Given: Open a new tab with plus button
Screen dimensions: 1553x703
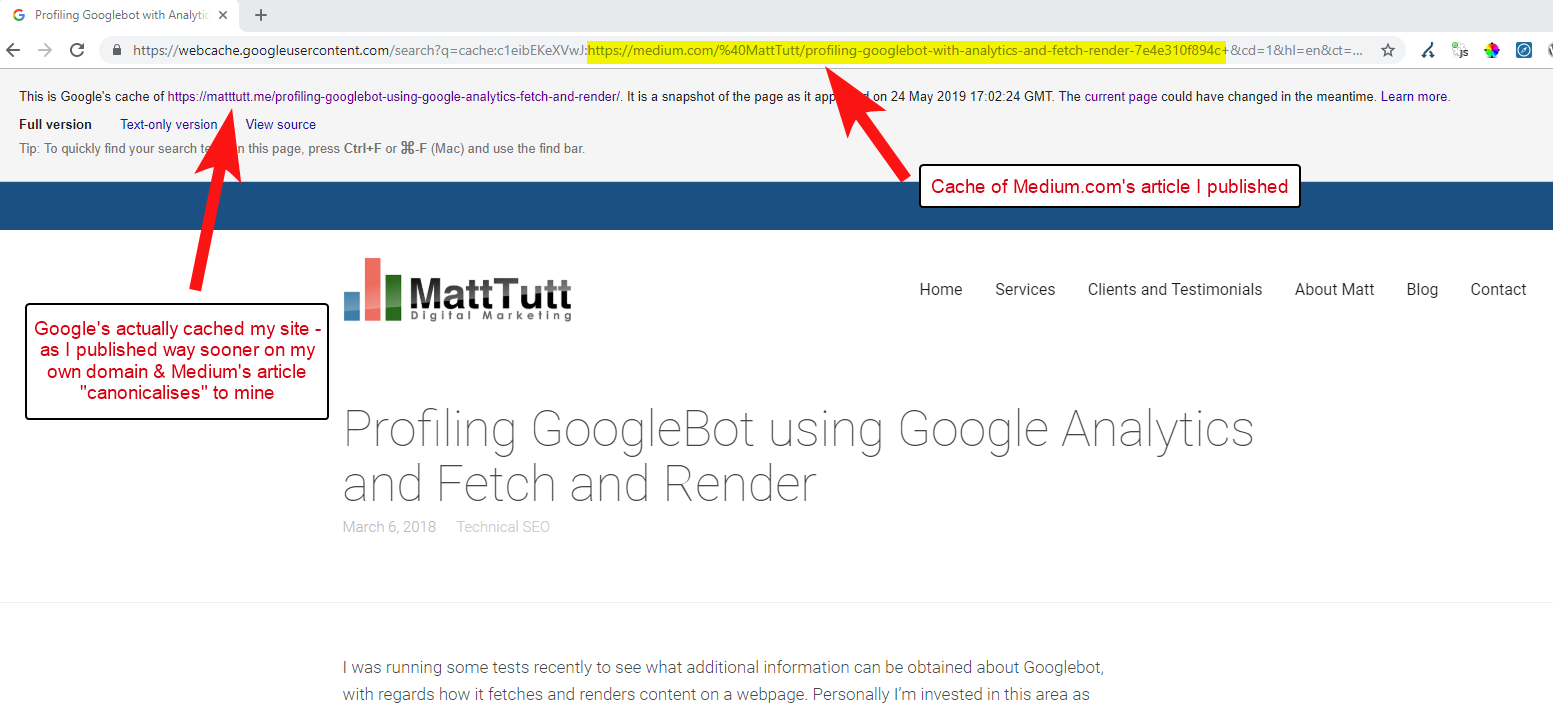Looking at the screenshot, I should tap(261, 15).
